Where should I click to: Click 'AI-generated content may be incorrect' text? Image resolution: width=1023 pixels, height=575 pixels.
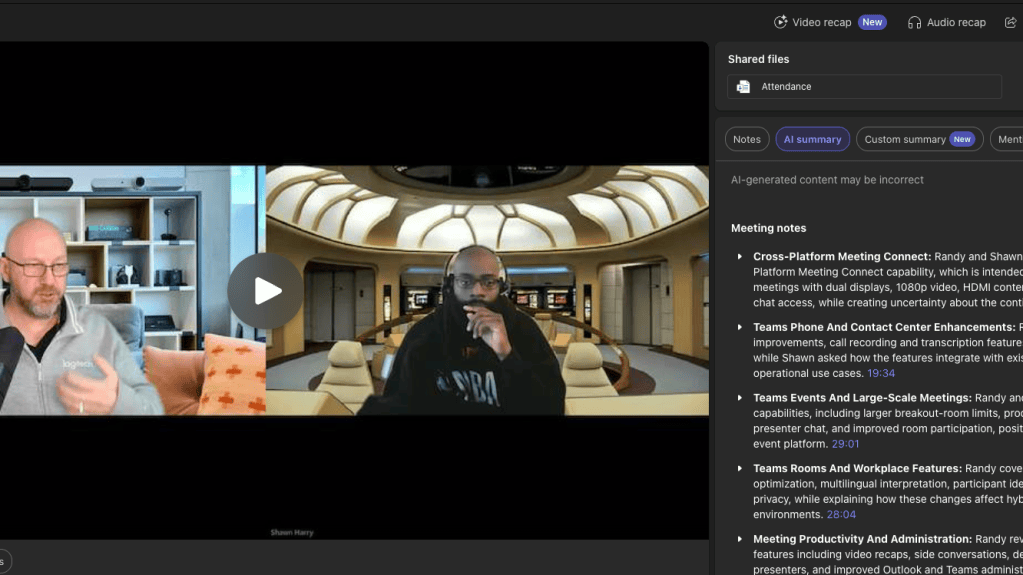click(x=827, y=179)
